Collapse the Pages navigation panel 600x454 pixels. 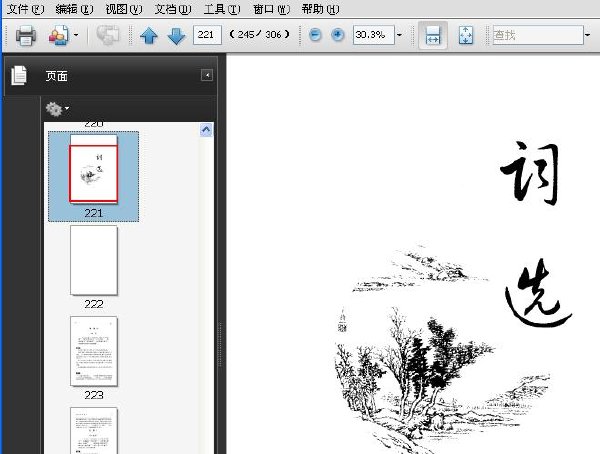click(x=207, y=75)
